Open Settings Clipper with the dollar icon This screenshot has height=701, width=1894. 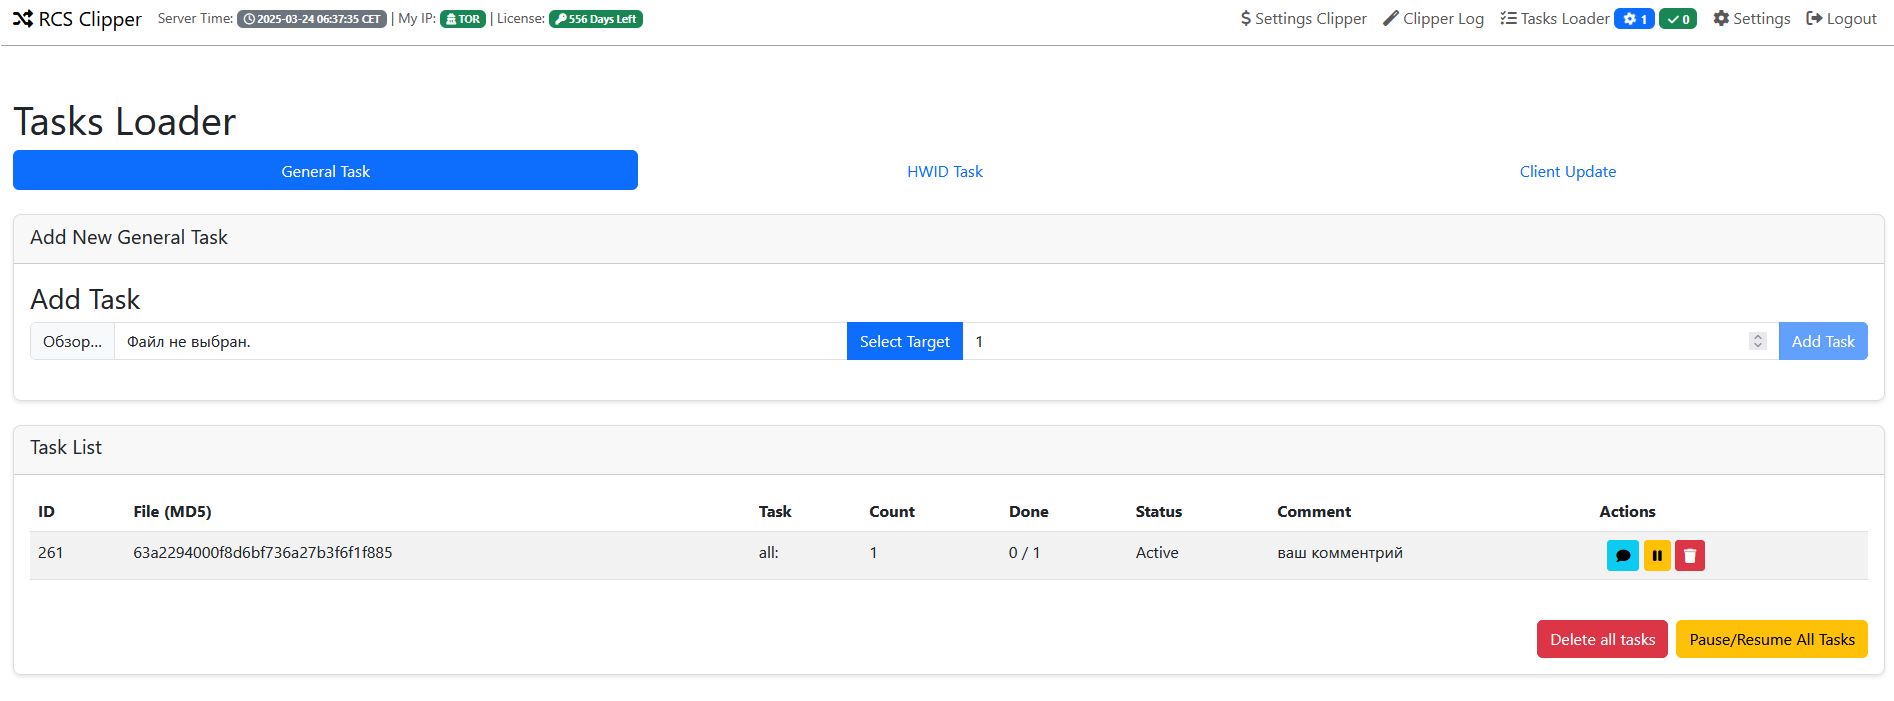1303,19
